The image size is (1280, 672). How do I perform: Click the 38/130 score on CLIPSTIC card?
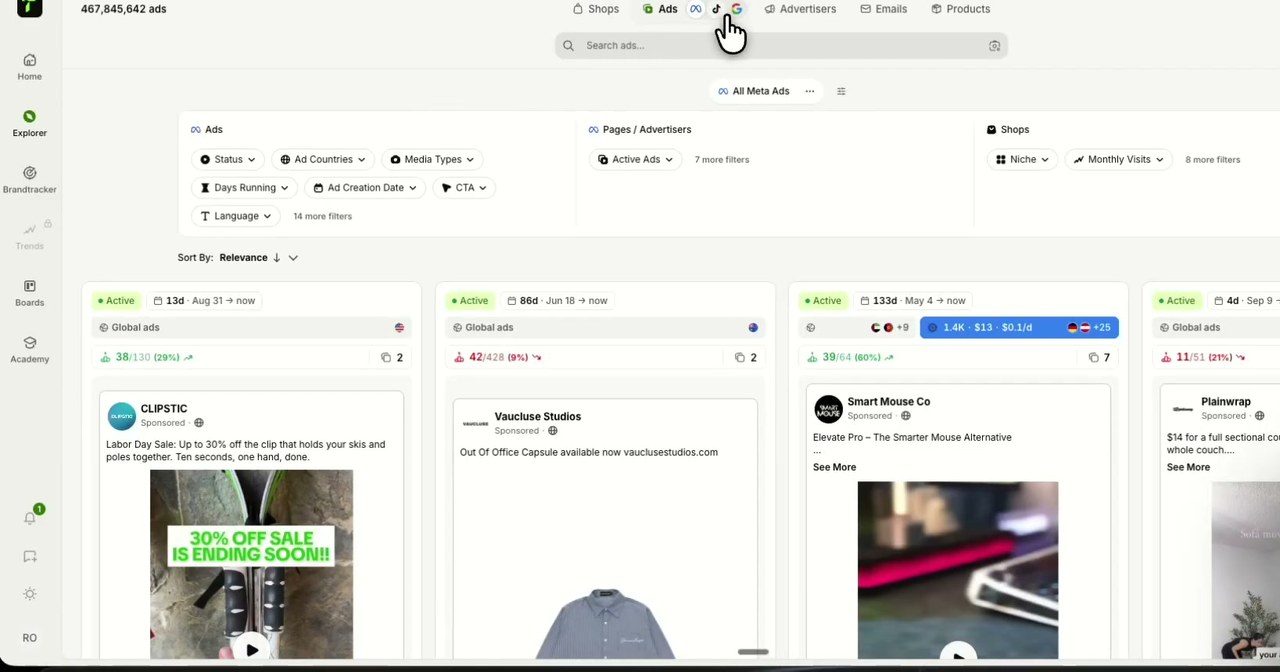(x=147, y=357)
